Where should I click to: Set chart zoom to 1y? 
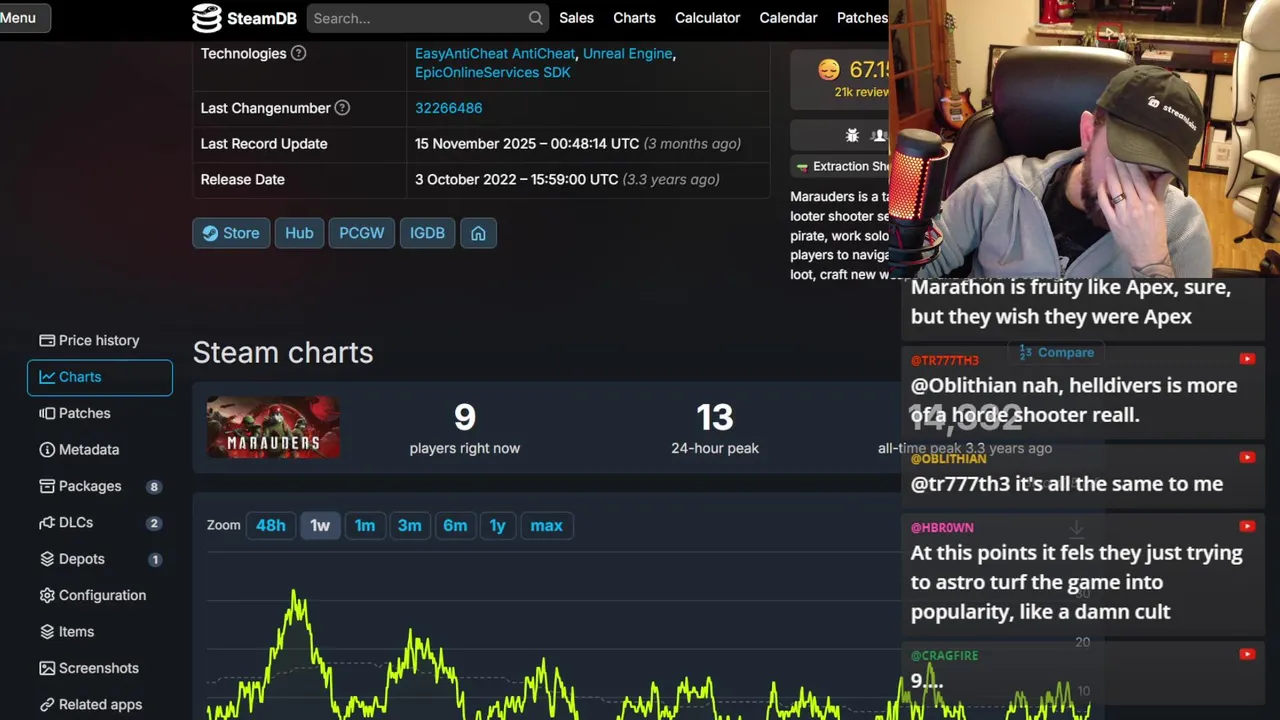pyautogui.click(x=497, y=525)
